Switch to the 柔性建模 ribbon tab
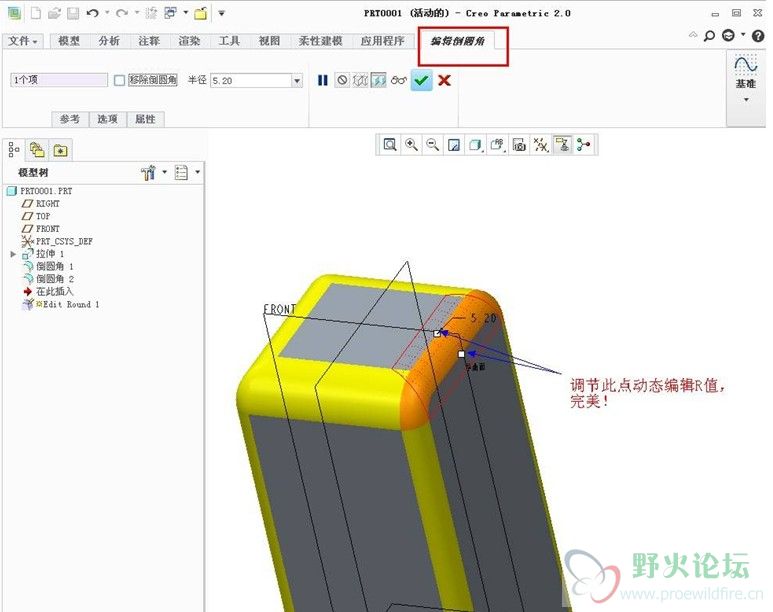Viewport: 773px width, 612px height. (x=320, y=41)
